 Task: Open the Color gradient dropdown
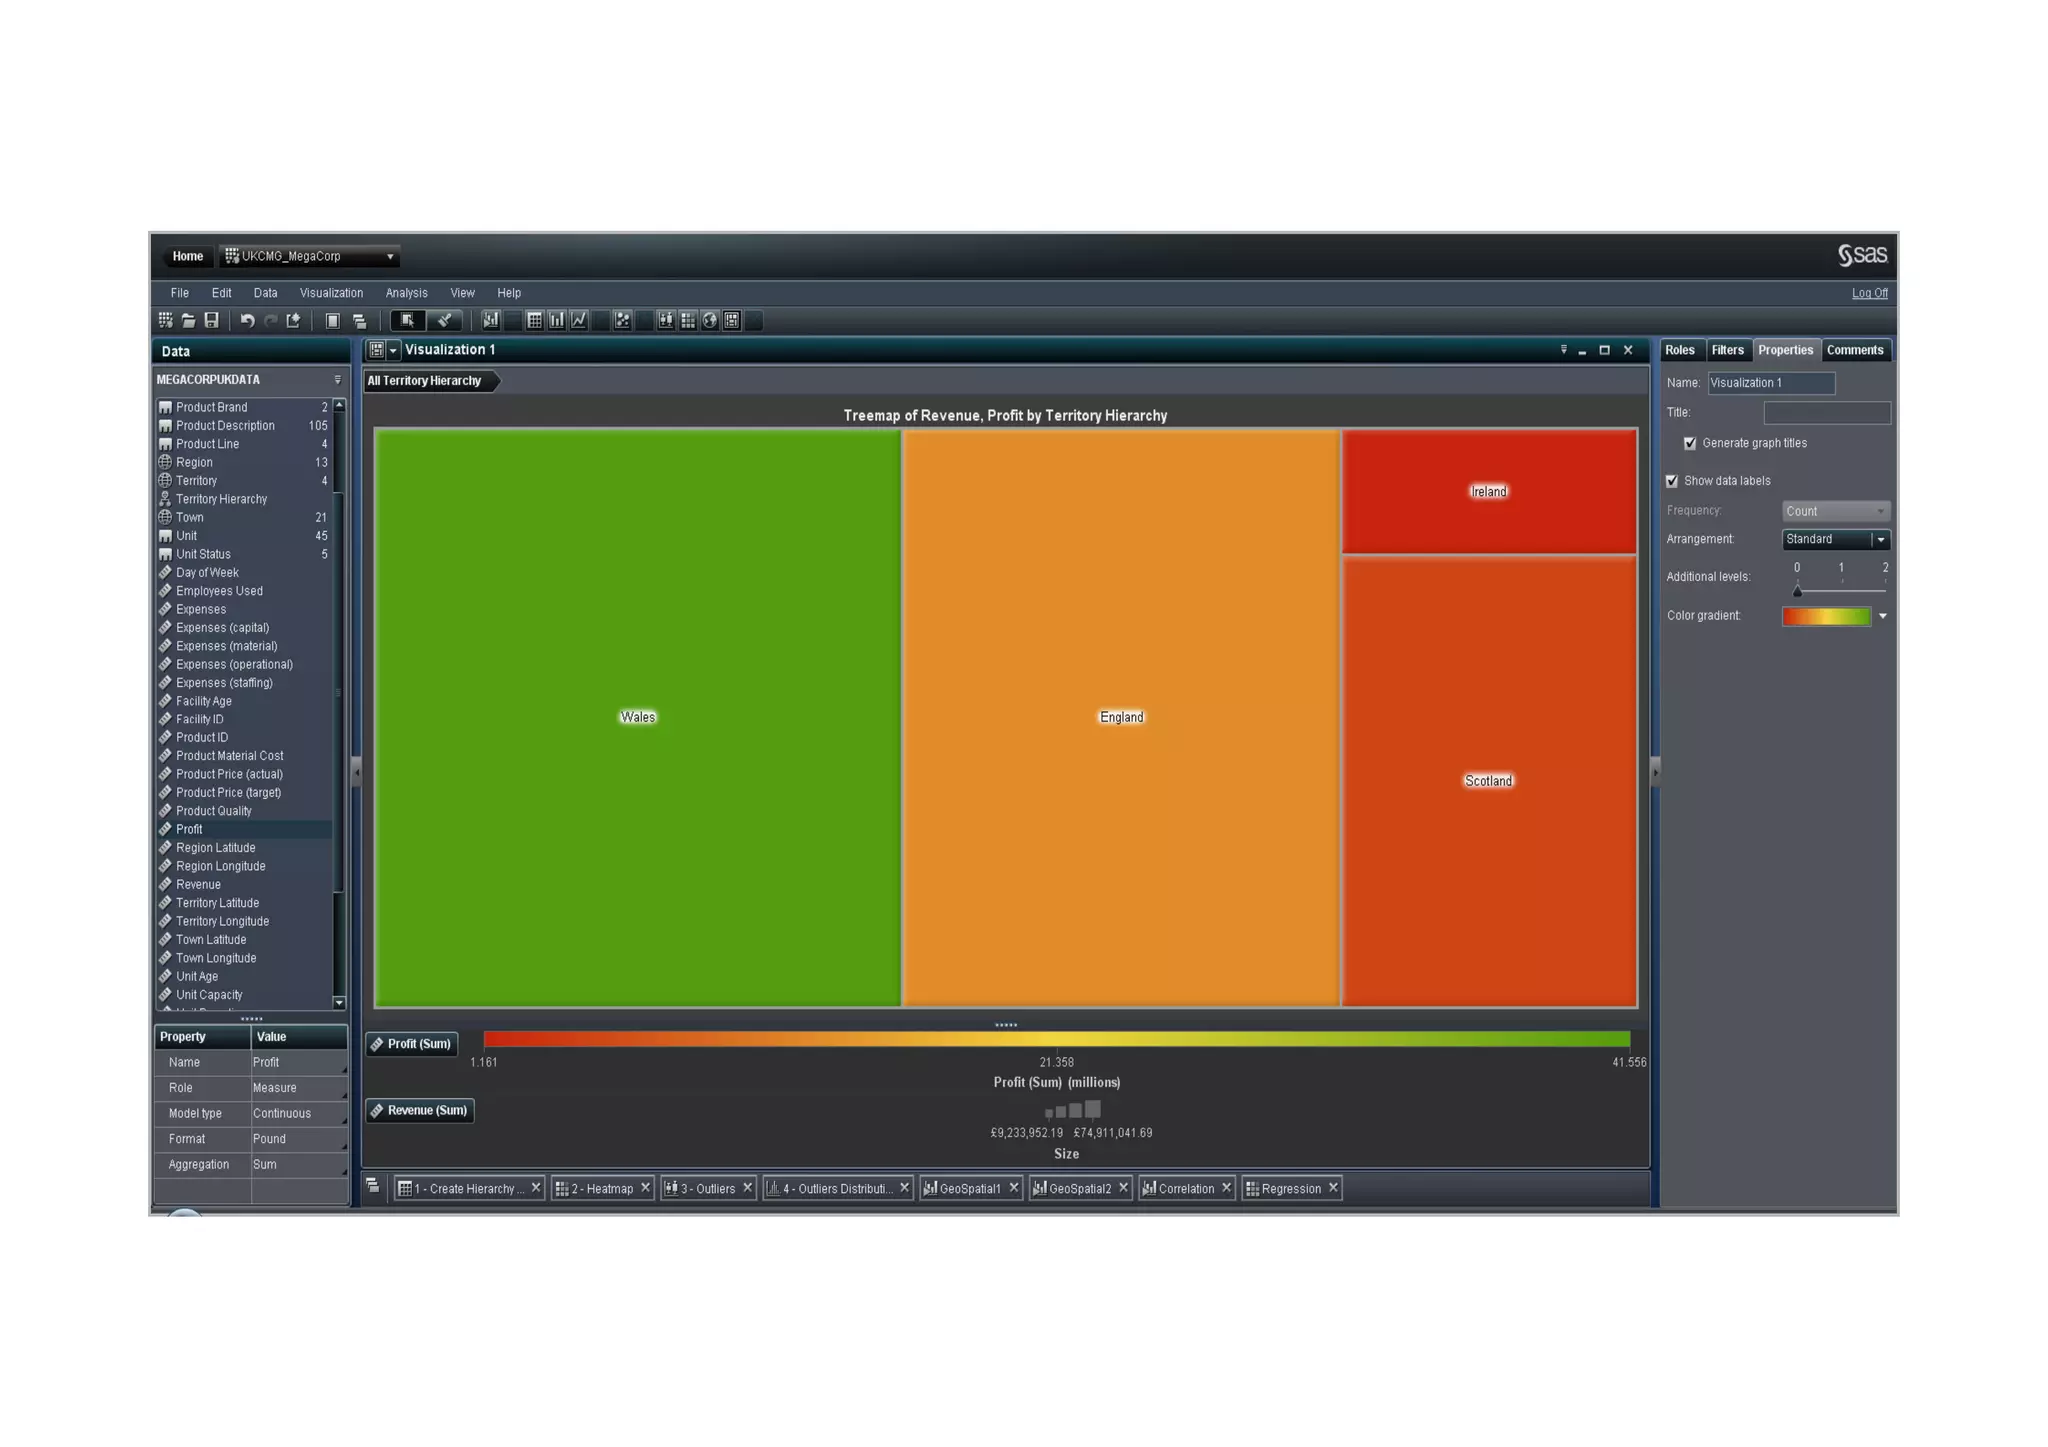(x=1882, y=616)
